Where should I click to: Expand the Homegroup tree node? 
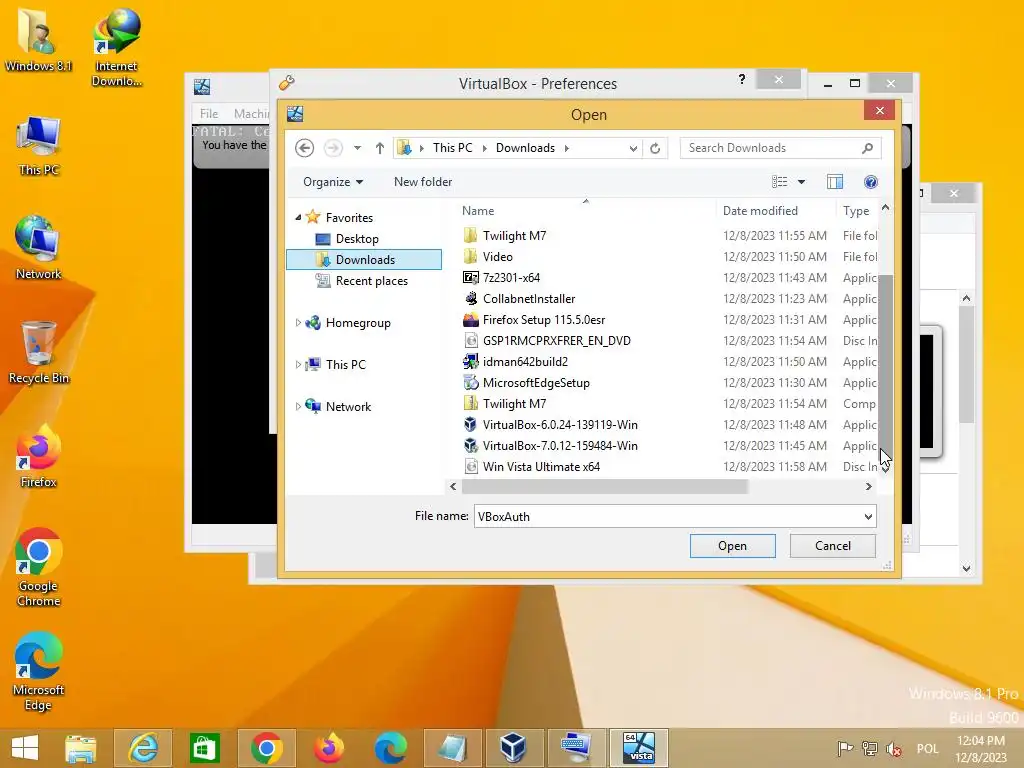pyautogui.click(x=298, y=323)
